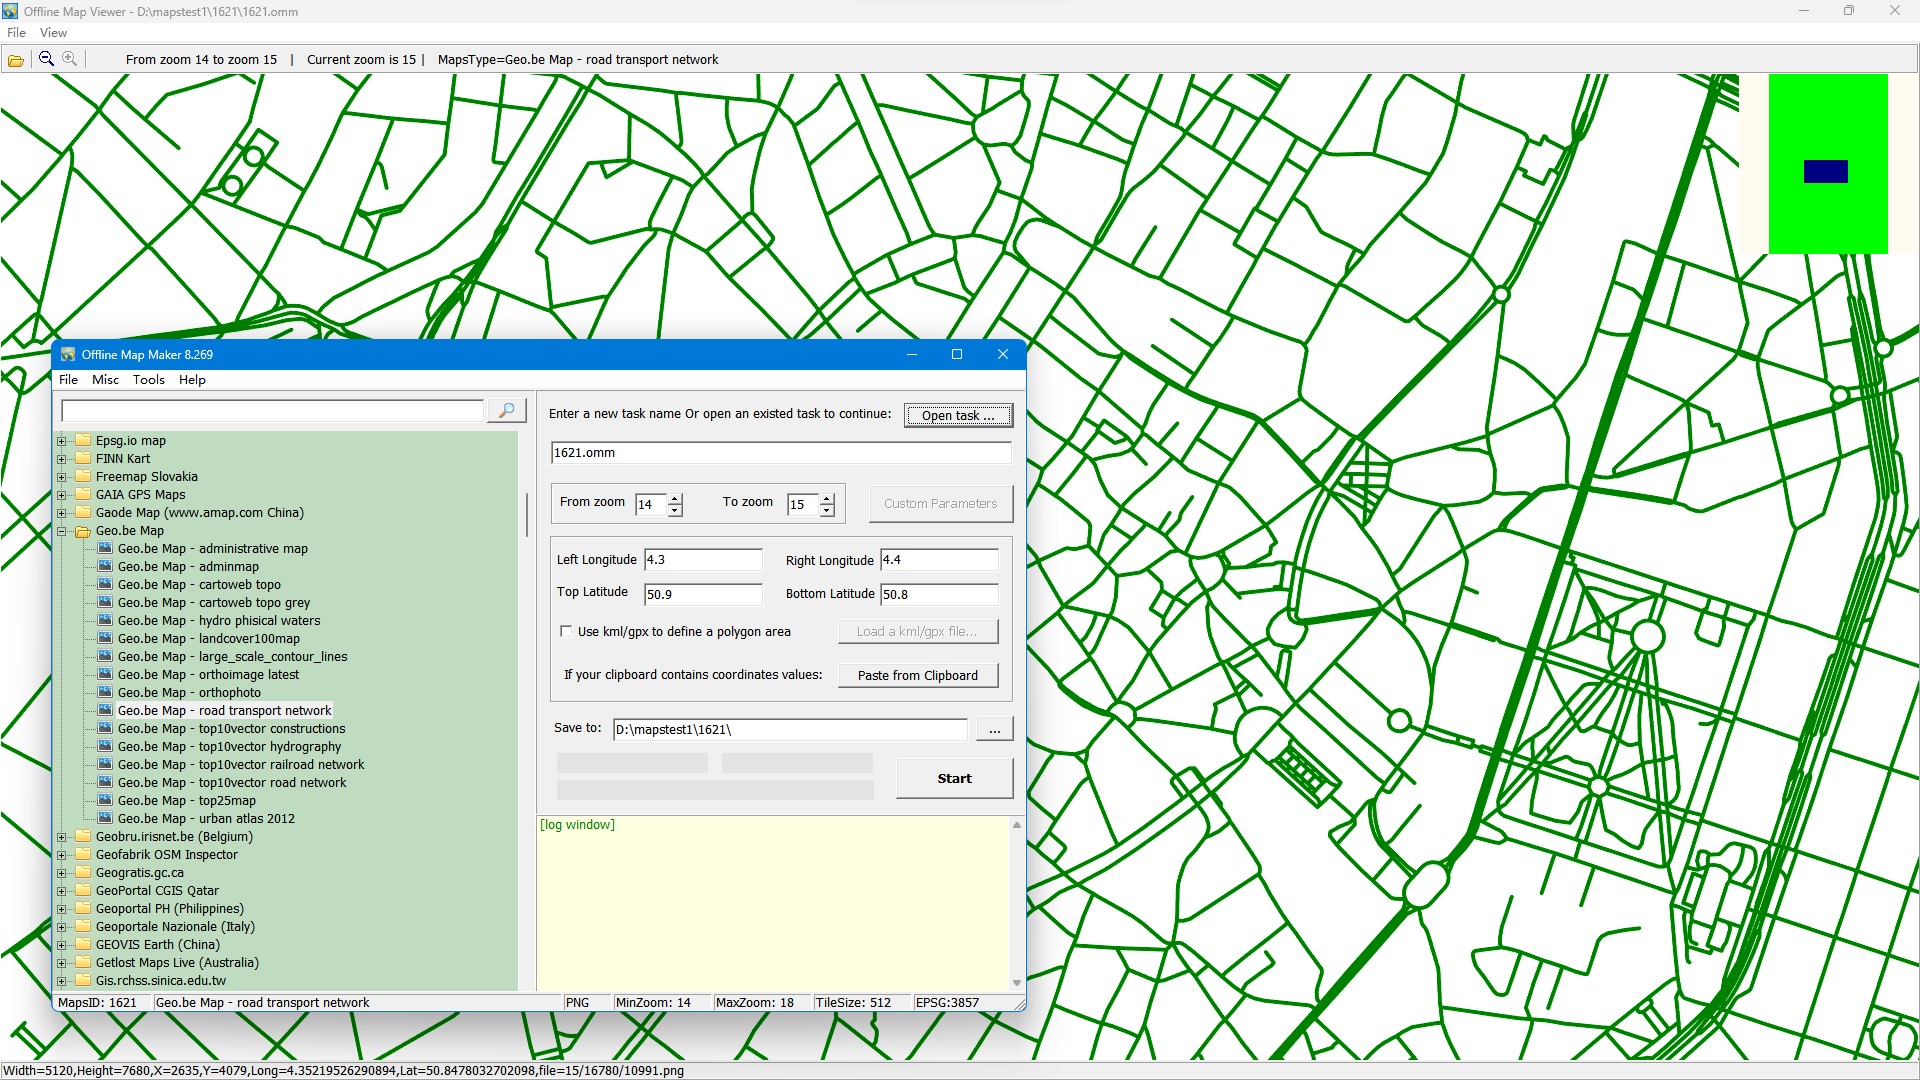
Task: Click the icon beside Geo.be Map - top10vector road network
Action: [105, 782]
